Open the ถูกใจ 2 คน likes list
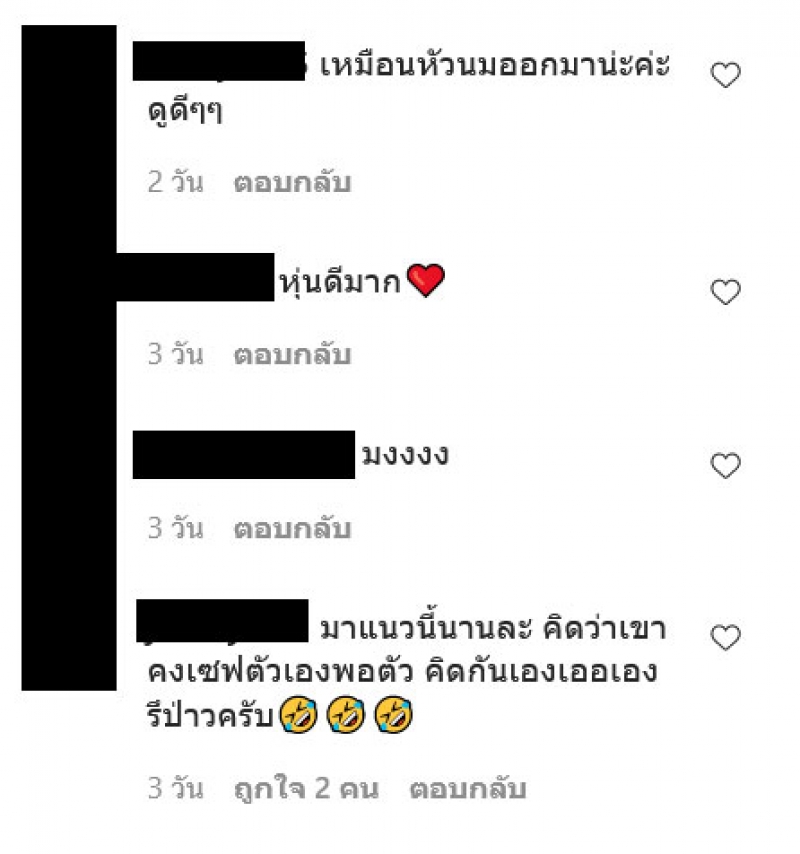 pos(306,789)
